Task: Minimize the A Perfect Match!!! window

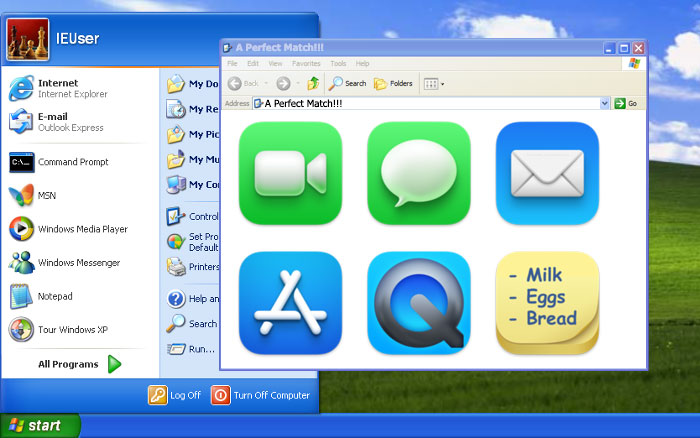Action: click(x=610, y=48)
